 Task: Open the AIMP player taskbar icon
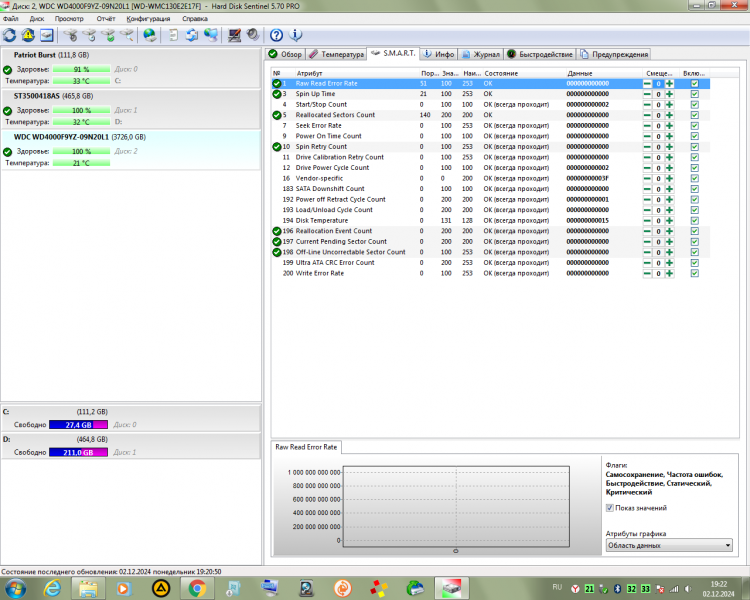click(x=161, y=588)
